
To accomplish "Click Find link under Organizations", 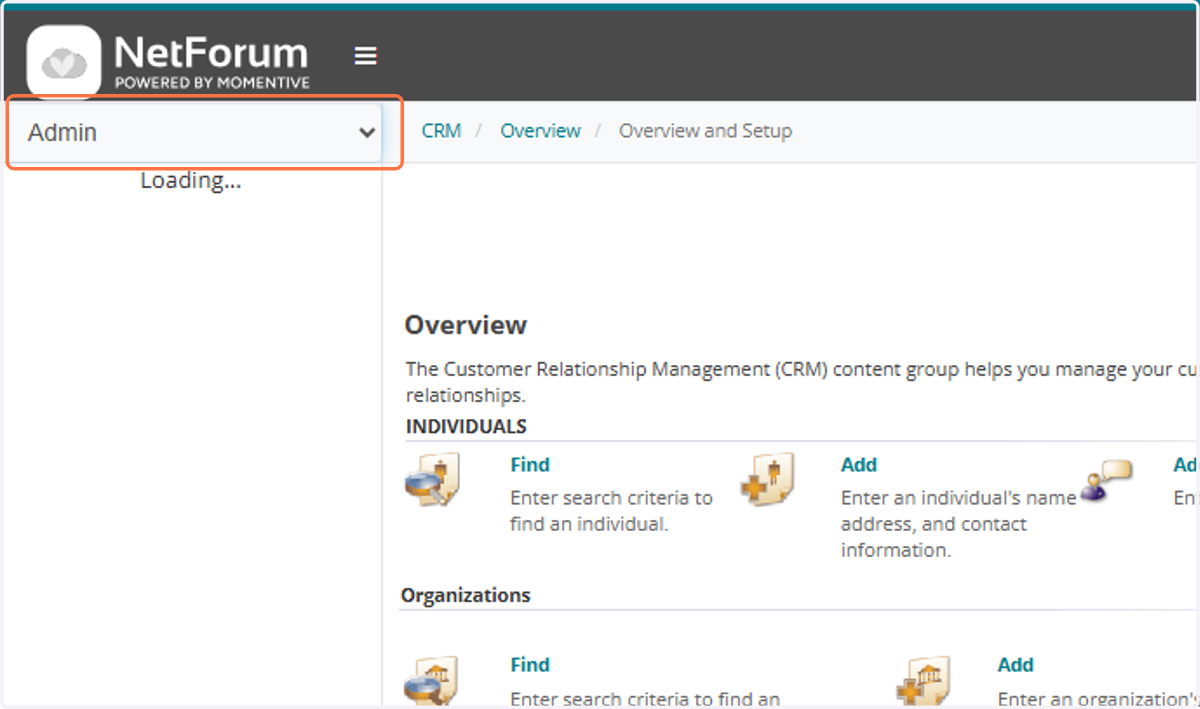I will (530, 665).
